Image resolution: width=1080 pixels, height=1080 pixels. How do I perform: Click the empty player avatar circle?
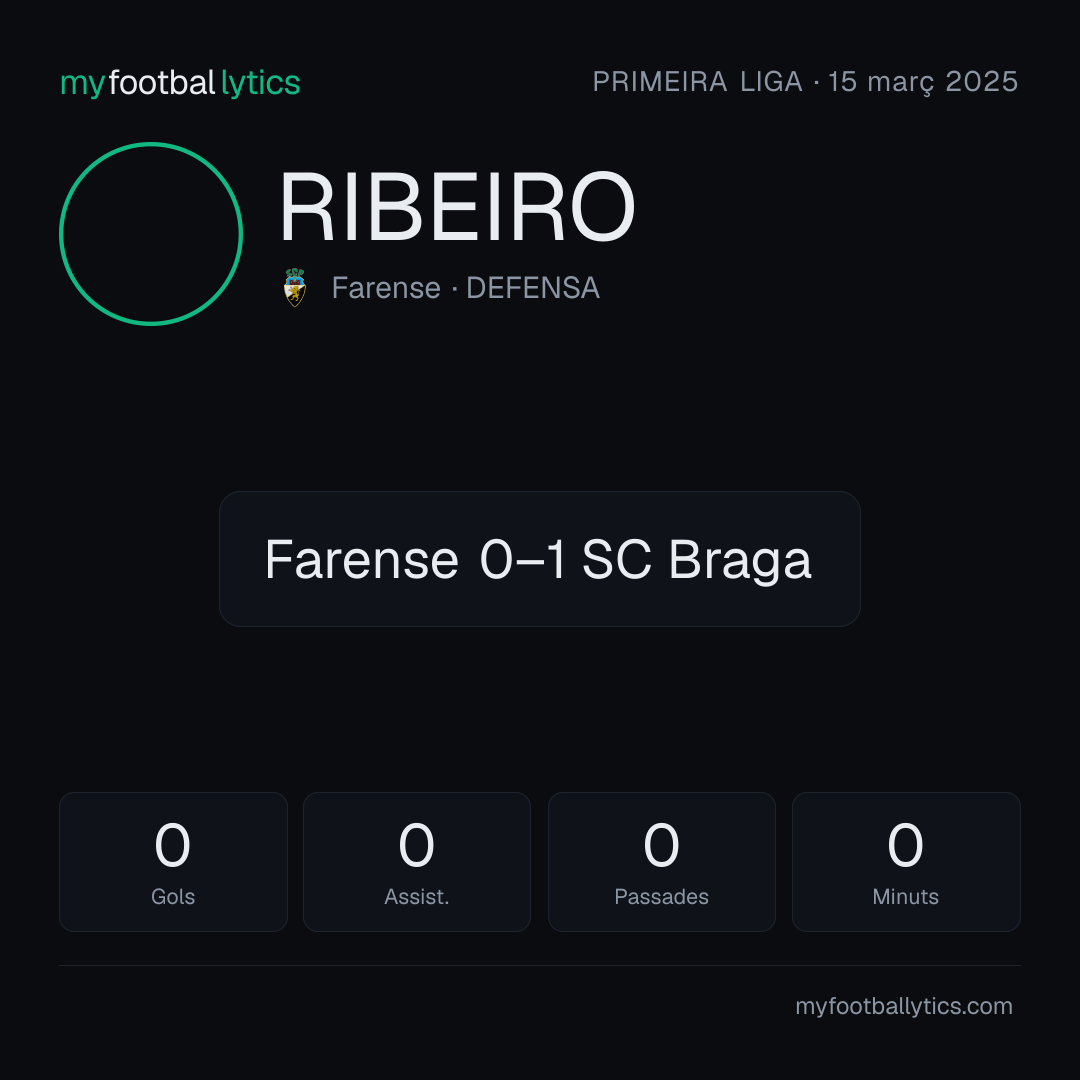click(151, 233)
